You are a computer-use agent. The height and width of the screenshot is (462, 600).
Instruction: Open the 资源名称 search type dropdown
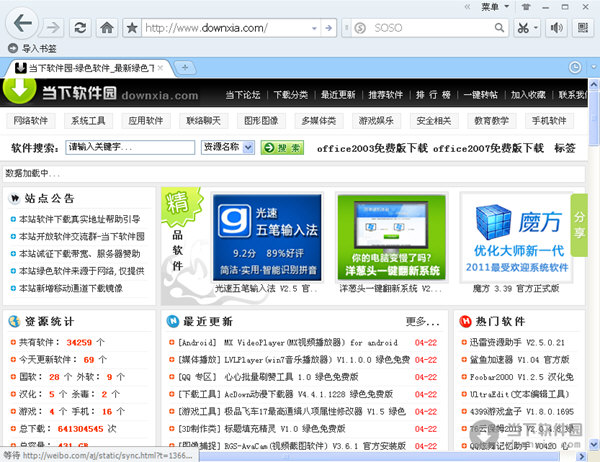(228, 147)
